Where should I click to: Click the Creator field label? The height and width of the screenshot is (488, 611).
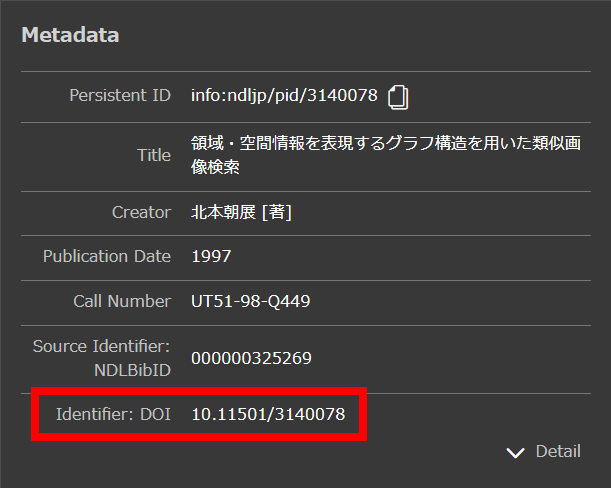141,212
